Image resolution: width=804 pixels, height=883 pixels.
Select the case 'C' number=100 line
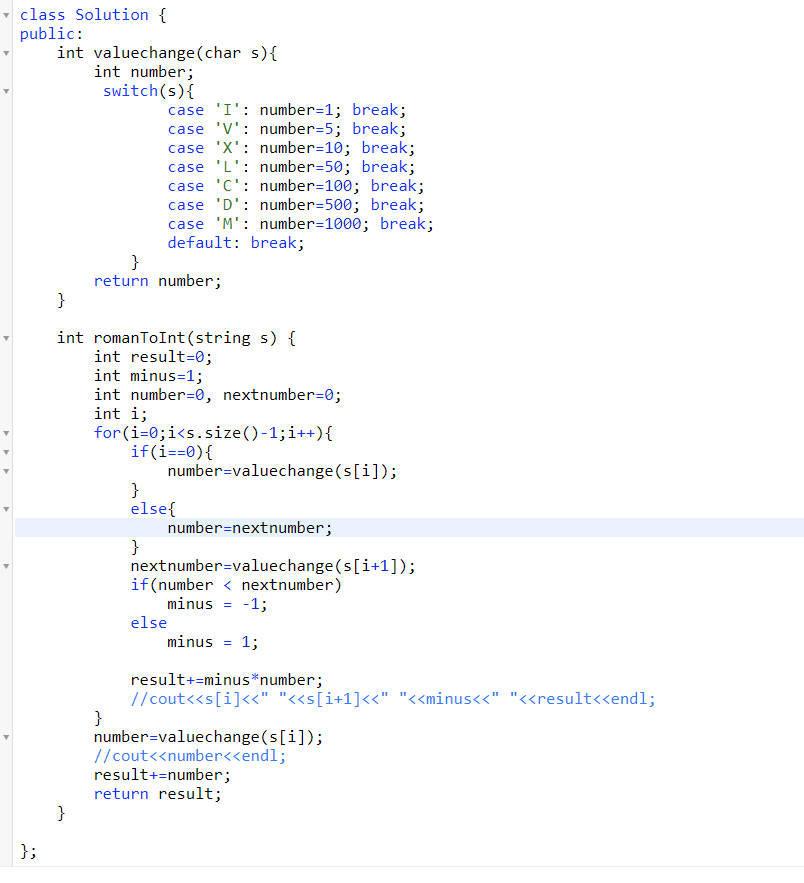point(296,186)
